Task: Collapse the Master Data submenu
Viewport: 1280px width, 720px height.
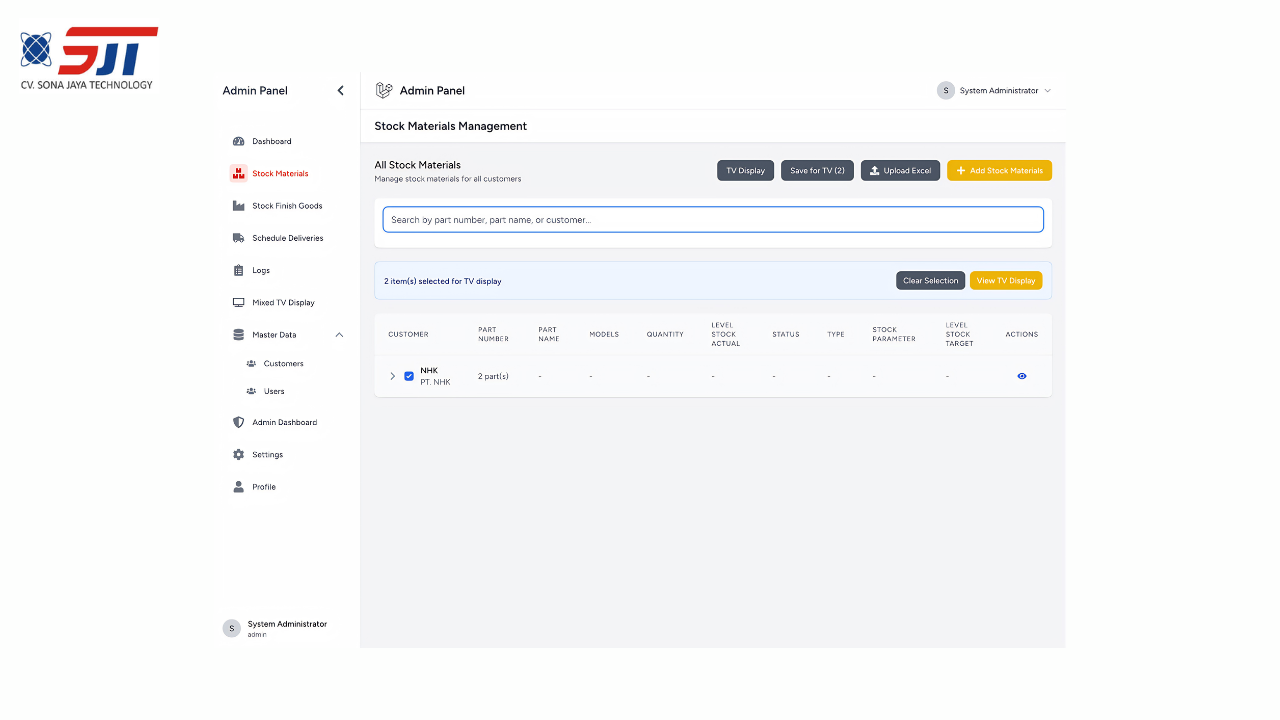Action: click(x=339, y=335)
